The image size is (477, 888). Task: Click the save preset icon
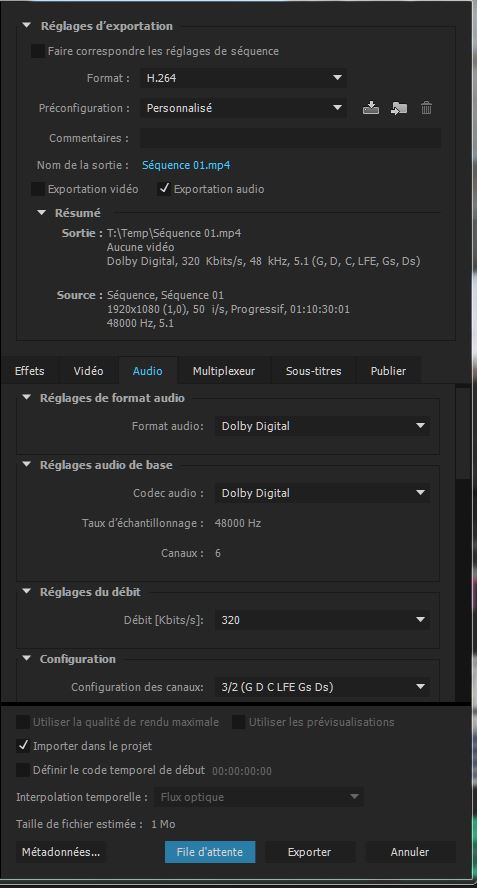coord(370,108)
